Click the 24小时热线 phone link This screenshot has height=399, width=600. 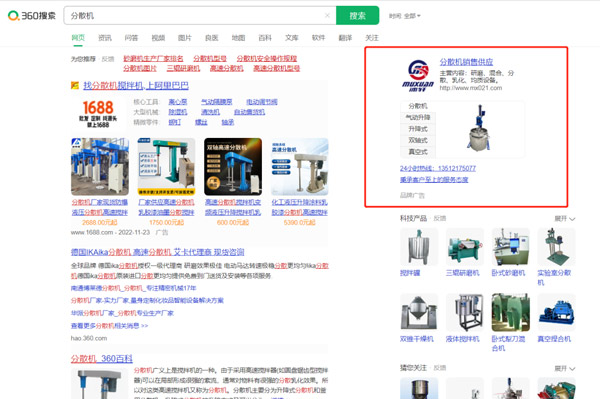click(438, 168)
